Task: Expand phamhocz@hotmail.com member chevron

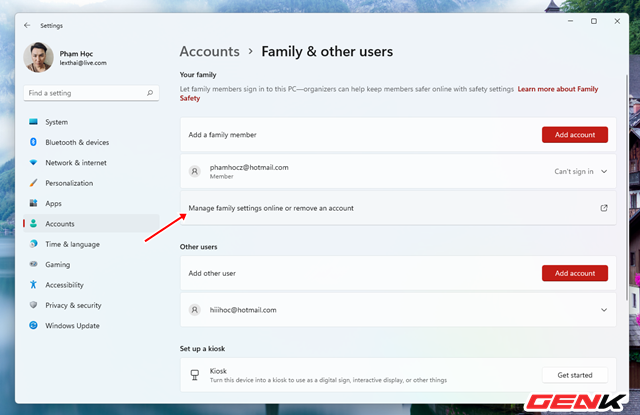Action: (x=604, y=171)
